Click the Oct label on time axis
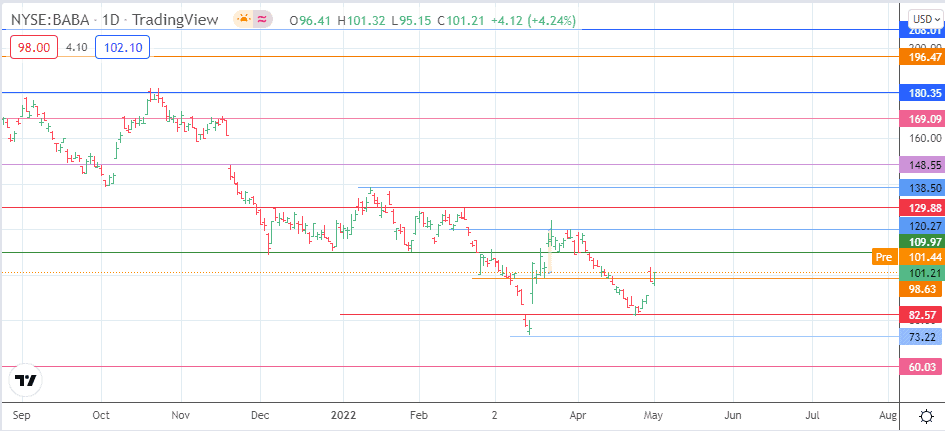This screenshot has width=945, height=431. 101,415
